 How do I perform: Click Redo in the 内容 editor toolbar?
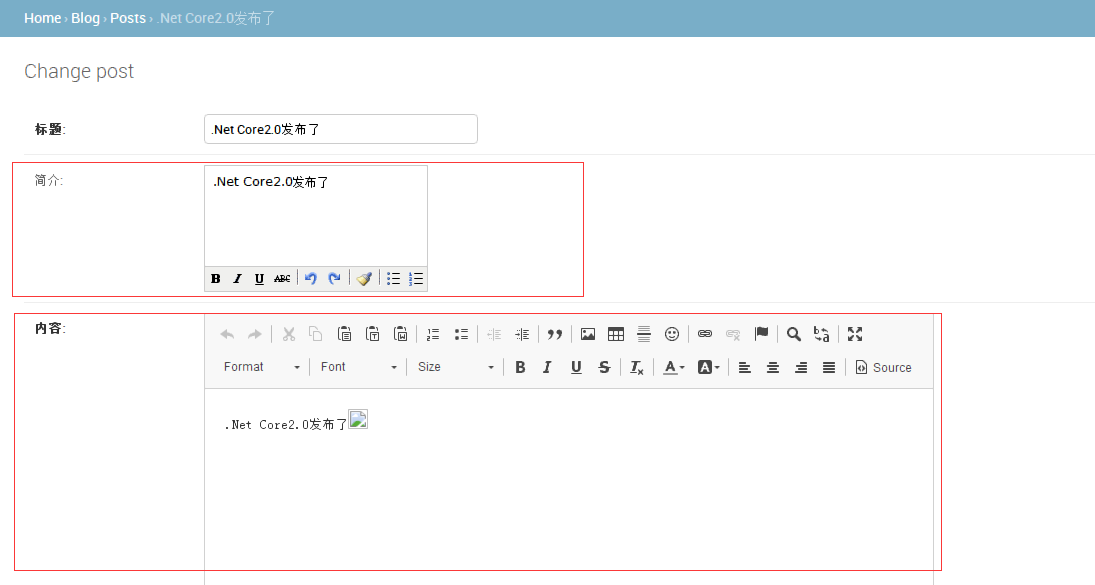pos(255,334)
